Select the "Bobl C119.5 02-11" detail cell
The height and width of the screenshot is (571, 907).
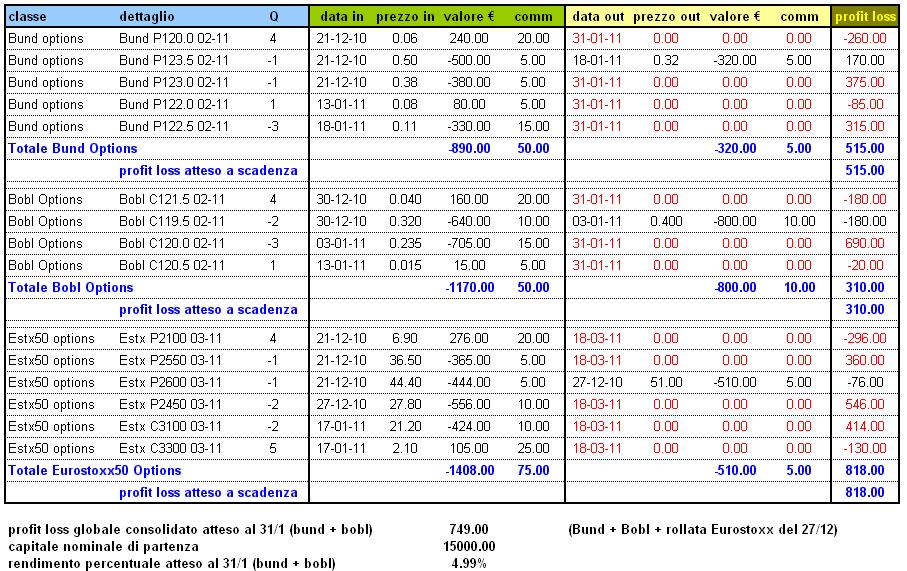point(172,221)
